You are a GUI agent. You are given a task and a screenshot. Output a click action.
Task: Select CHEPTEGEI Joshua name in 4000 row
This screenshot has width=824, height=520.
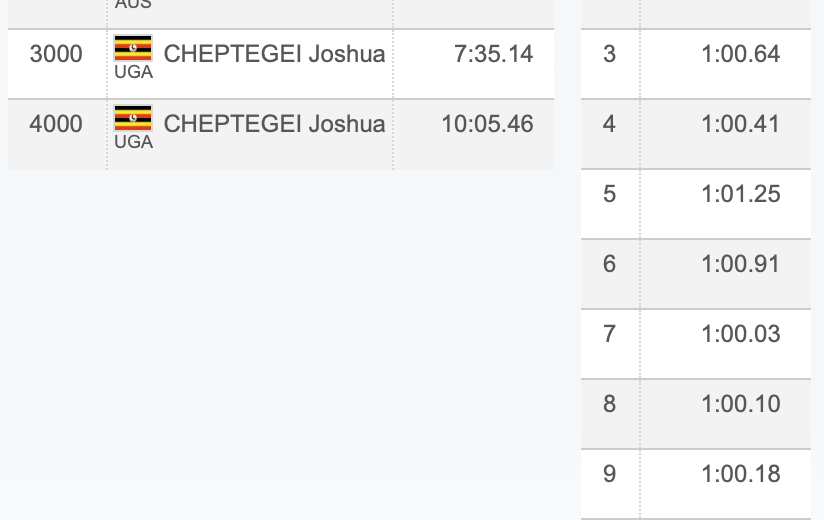274,123
